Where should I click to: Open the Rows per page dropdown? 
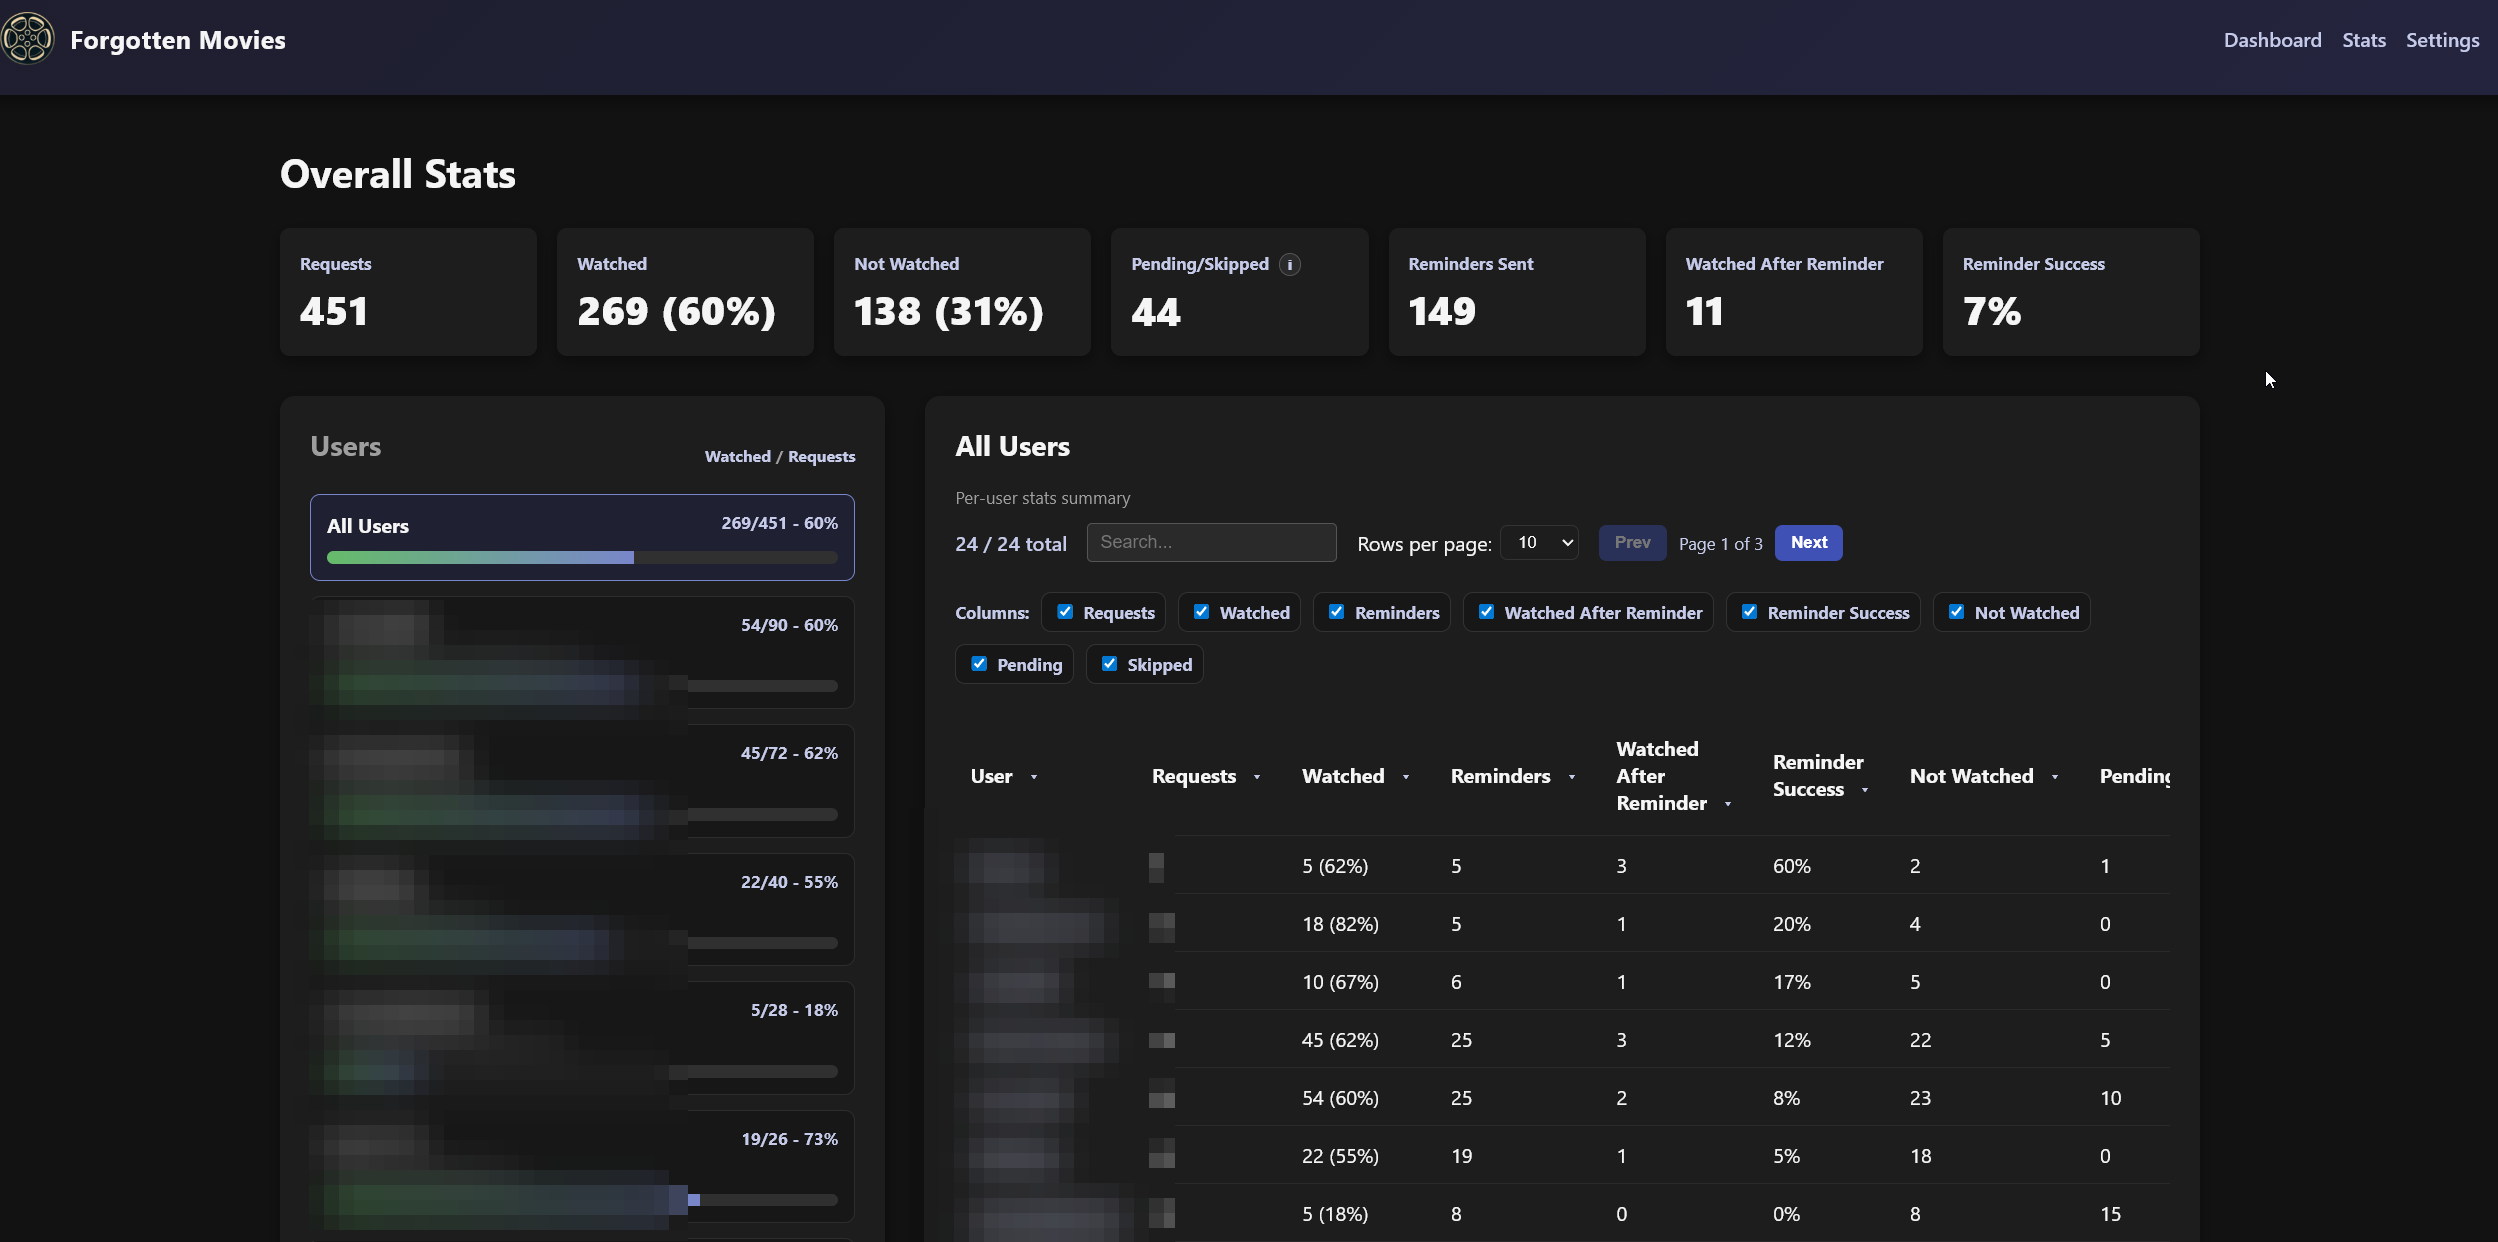point(1540,543)
